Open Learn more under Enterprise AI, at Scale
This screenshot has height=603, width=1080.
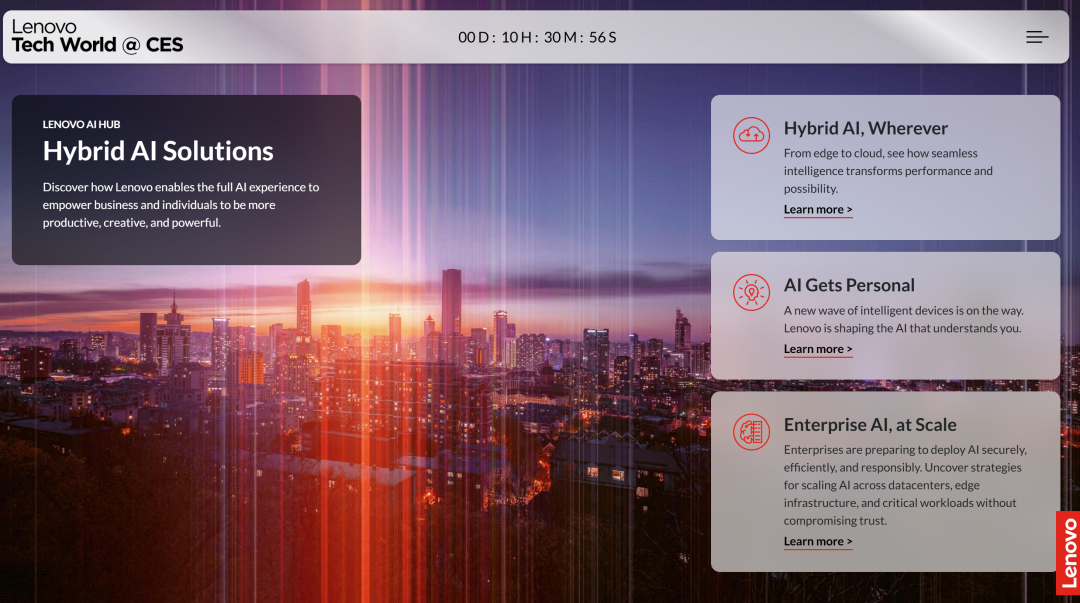(818, 542)
